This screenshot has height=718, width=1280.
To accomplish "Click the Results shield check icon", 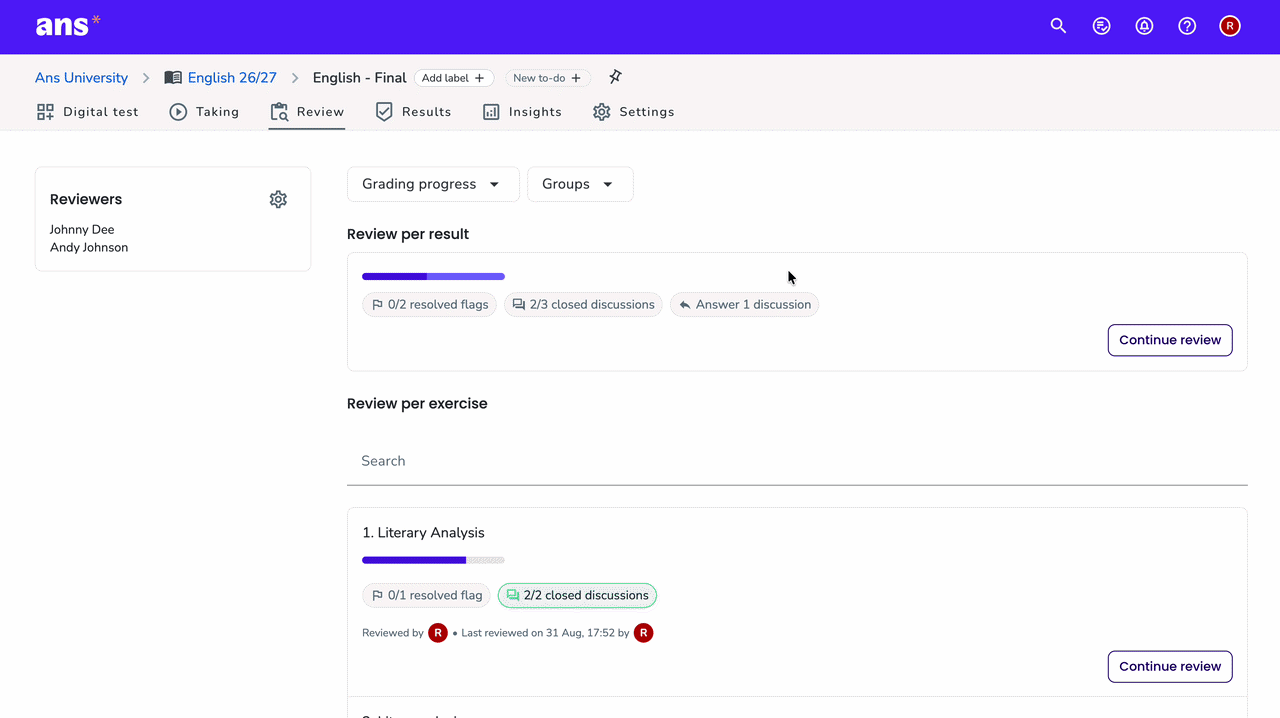I will pyautogui.click(x=384, y=112).
